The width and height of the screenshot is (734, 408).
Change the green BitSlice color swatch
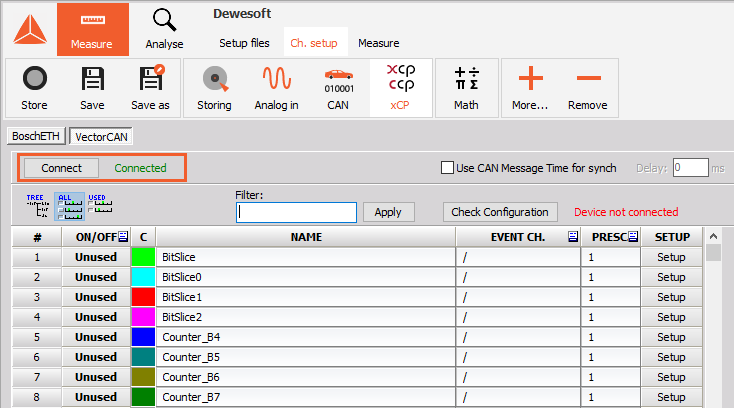(x=143, y=257)
